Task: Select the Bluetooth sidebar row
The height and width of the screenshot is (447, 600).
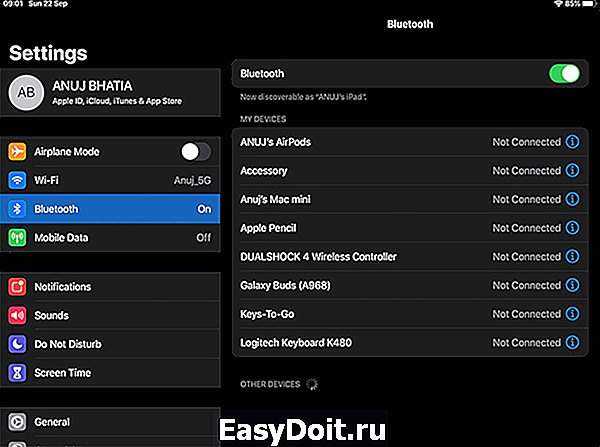Action: [110, 209]
